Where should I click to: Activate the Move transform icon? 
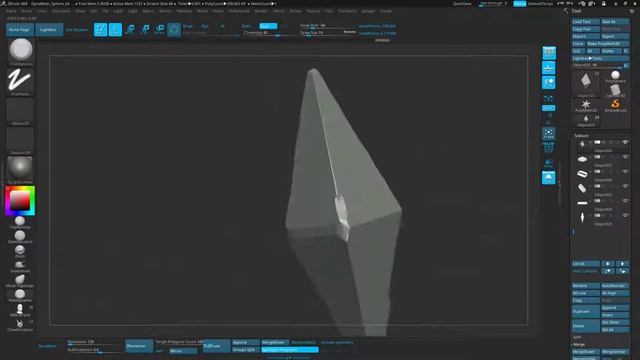pos(130,29)
